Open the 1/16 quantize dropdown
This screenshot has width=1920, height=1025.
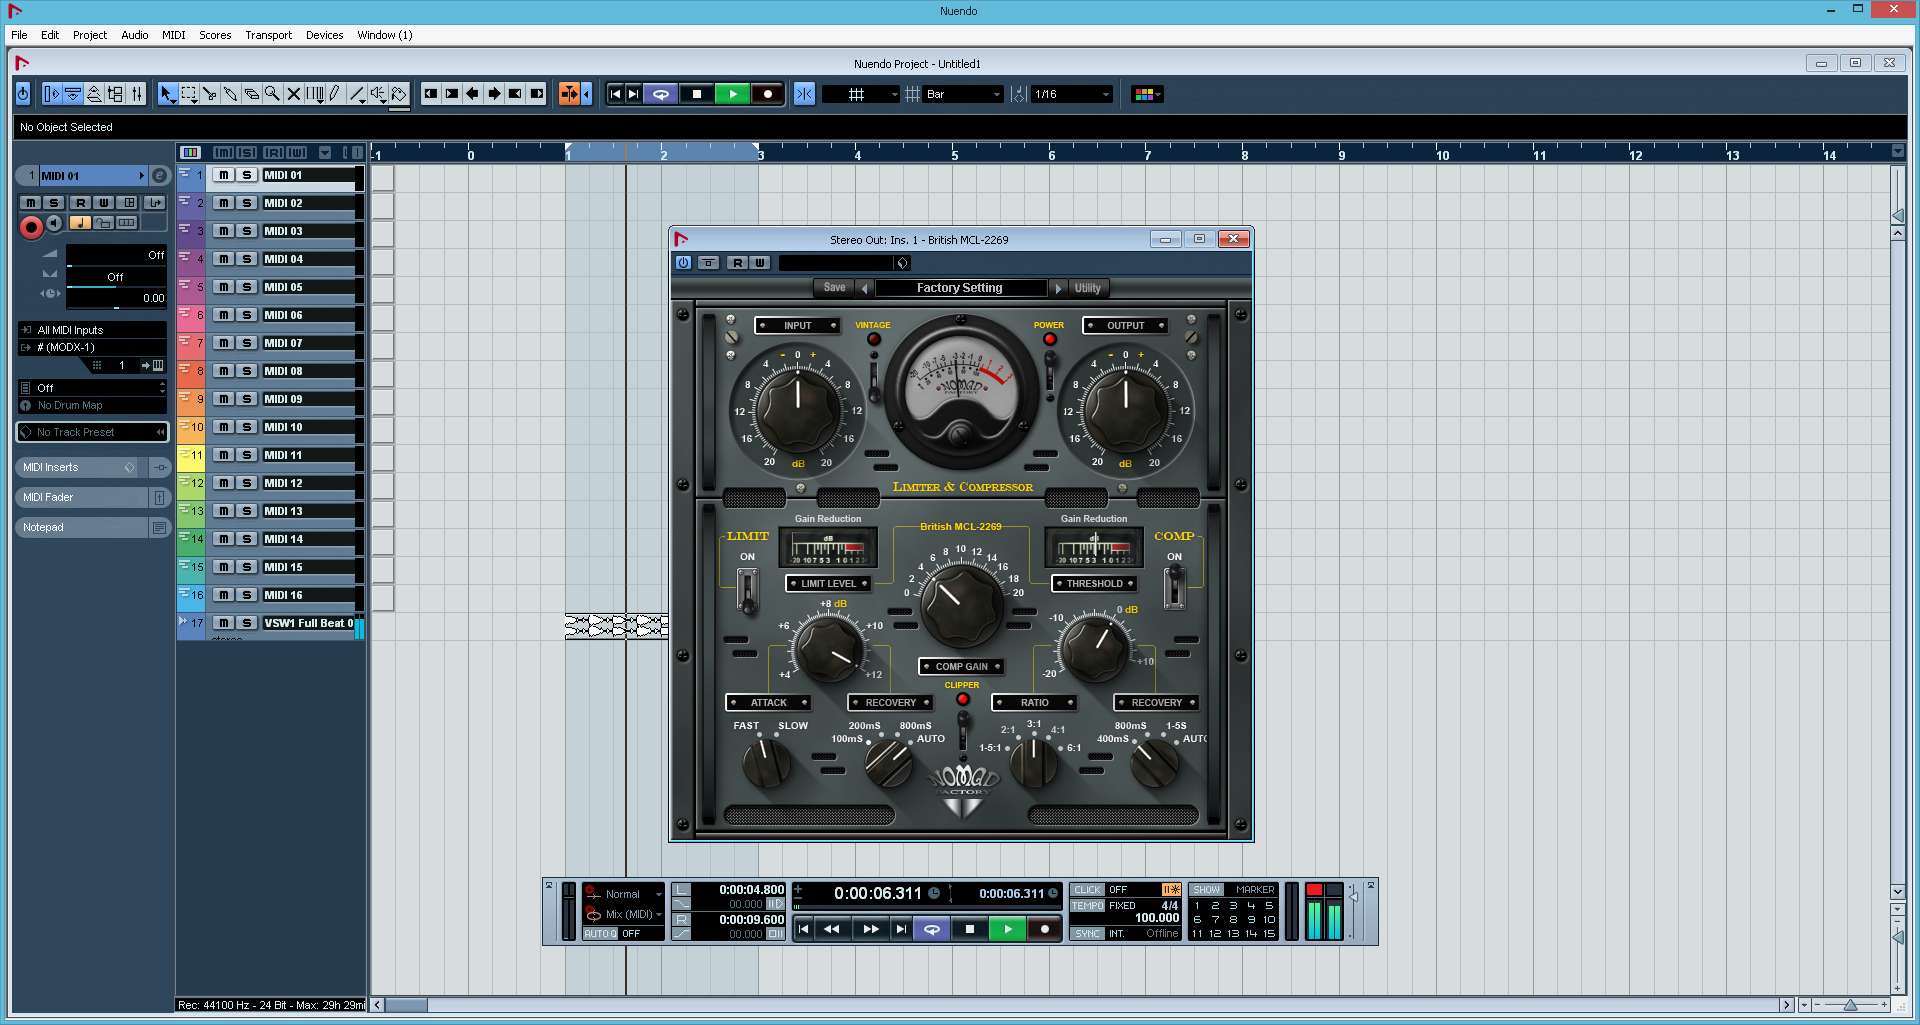(x=1072, y=94)
